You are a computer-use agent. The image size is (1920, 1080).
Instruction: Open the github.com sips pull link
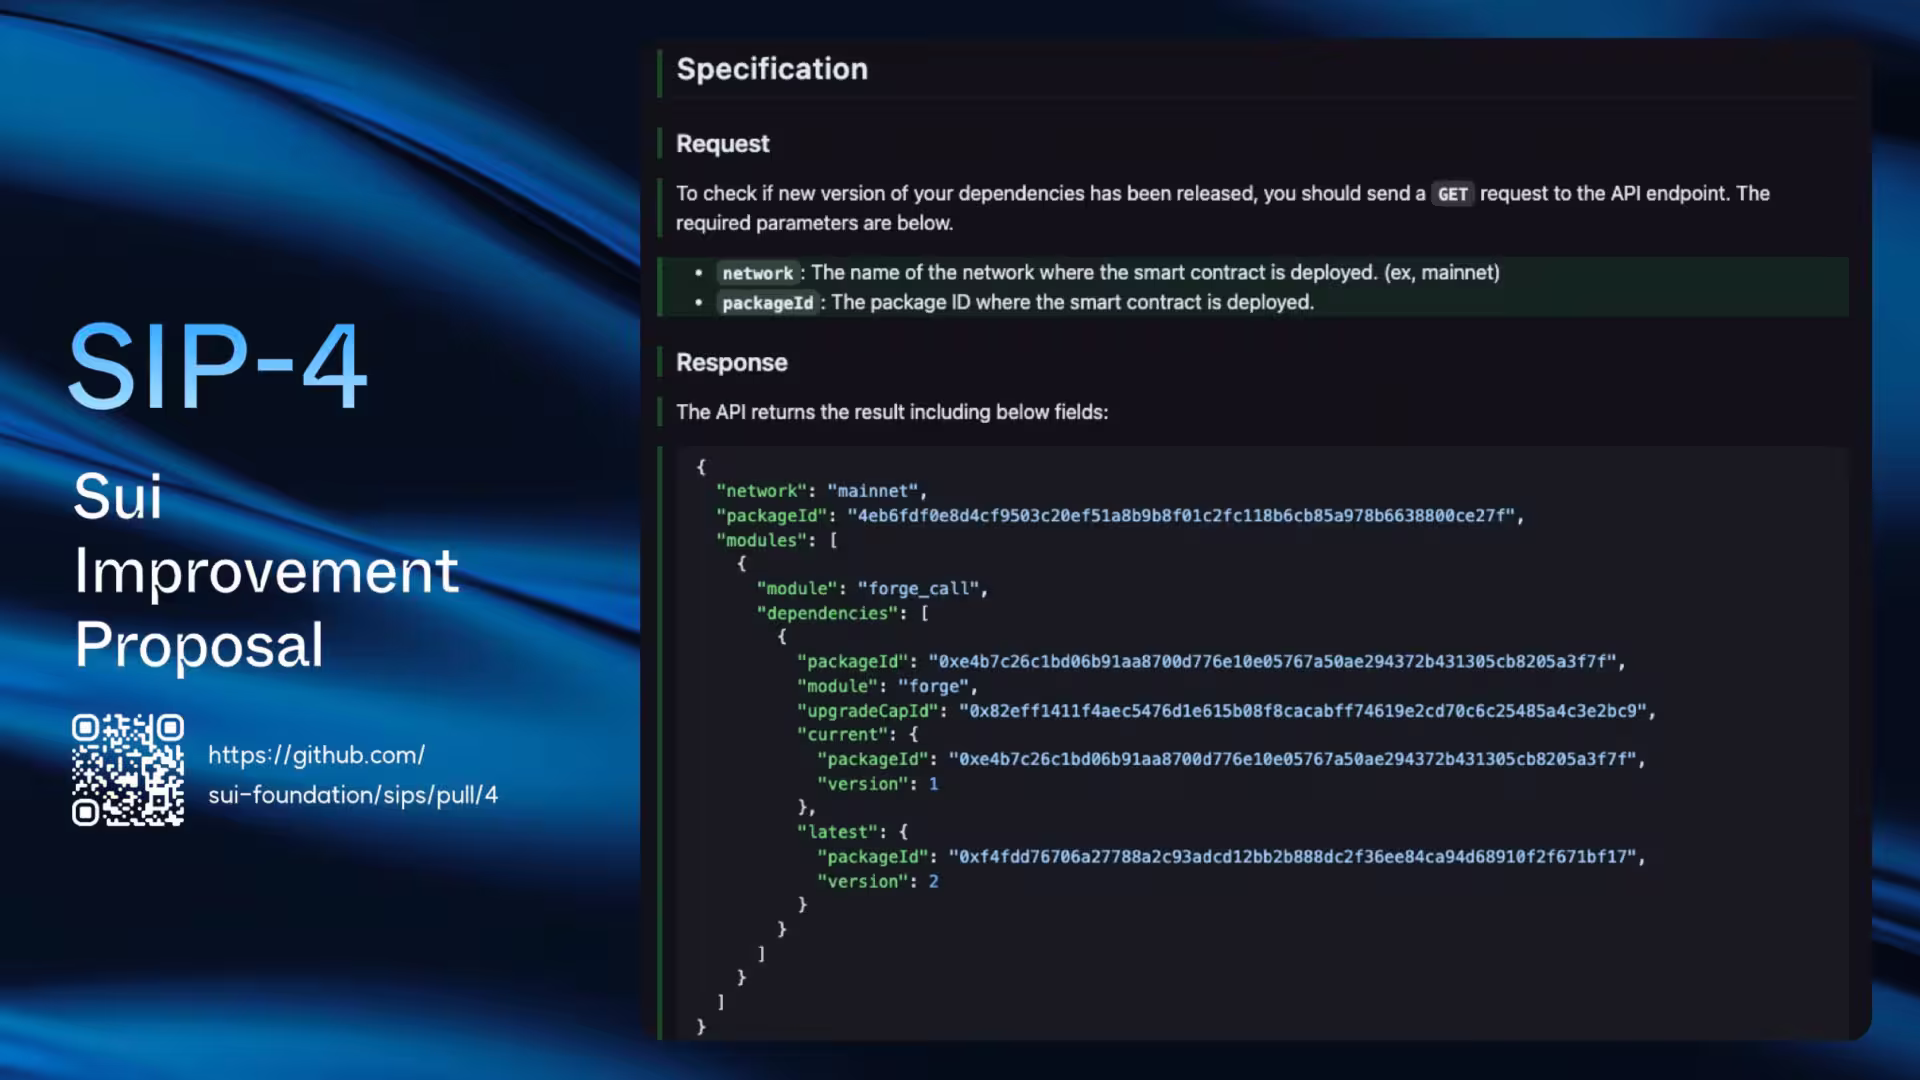click(x=352, y=775)
